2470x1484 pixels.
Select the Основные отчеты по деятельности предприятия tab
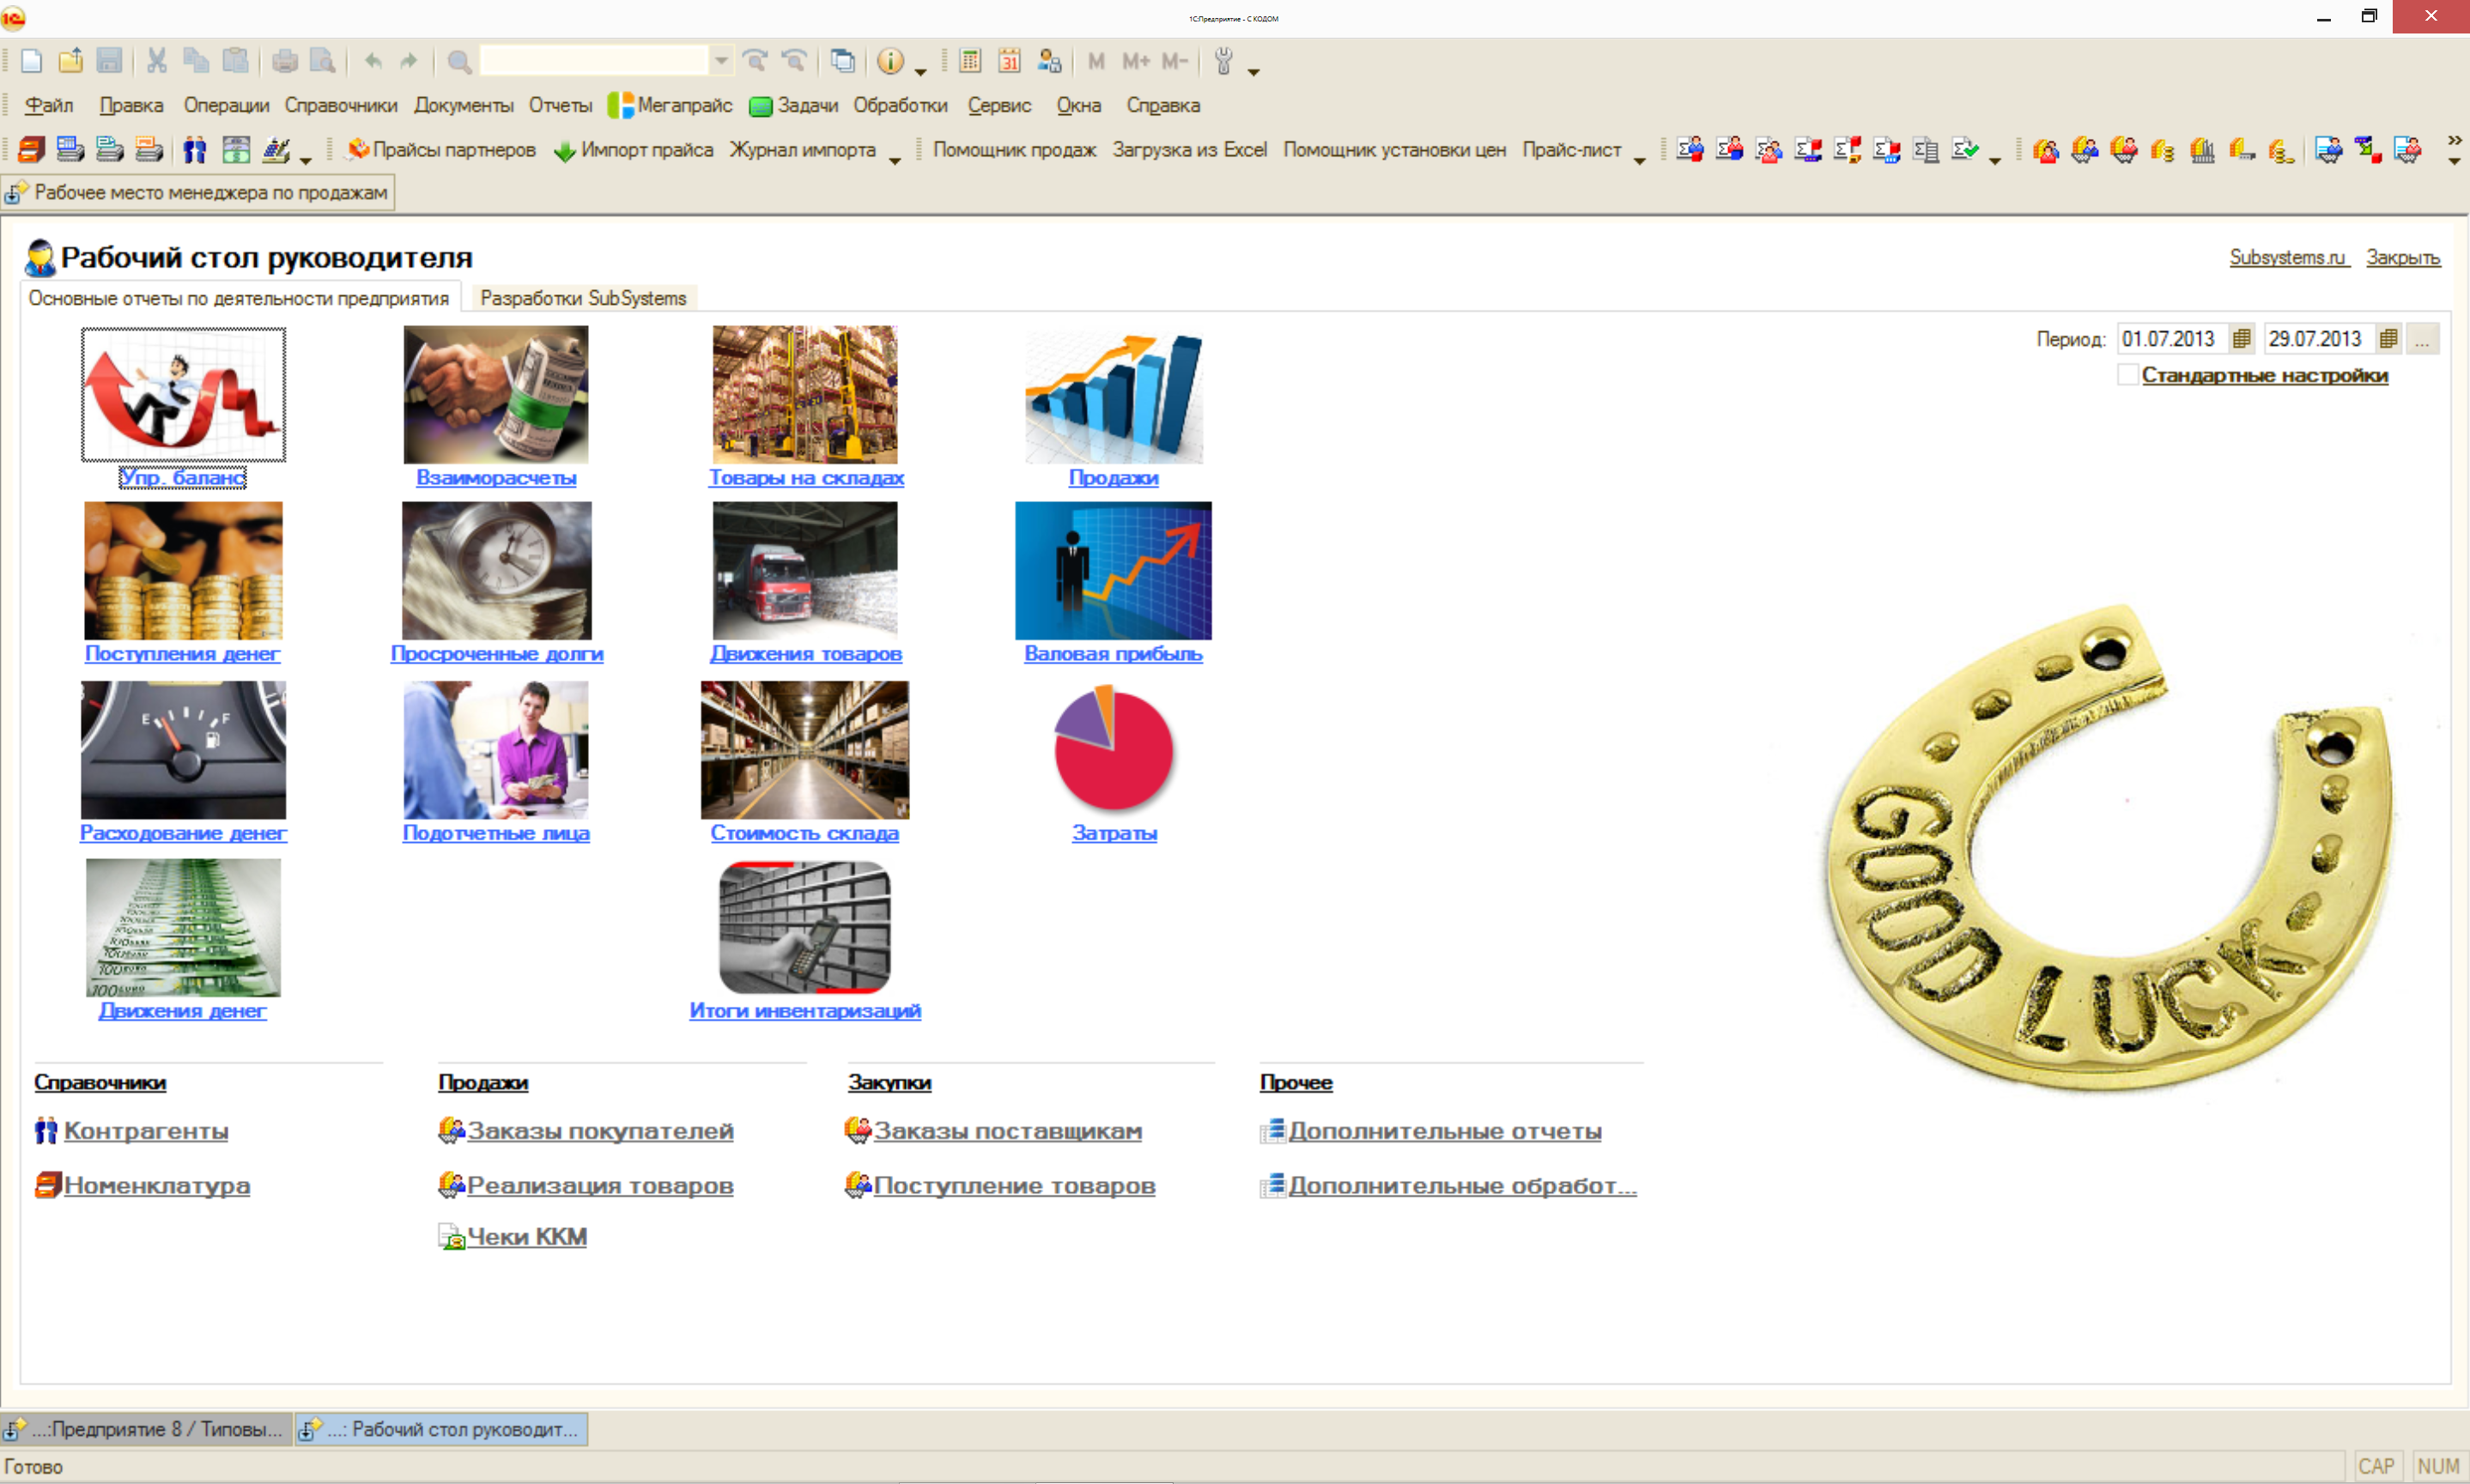[239, 298]
